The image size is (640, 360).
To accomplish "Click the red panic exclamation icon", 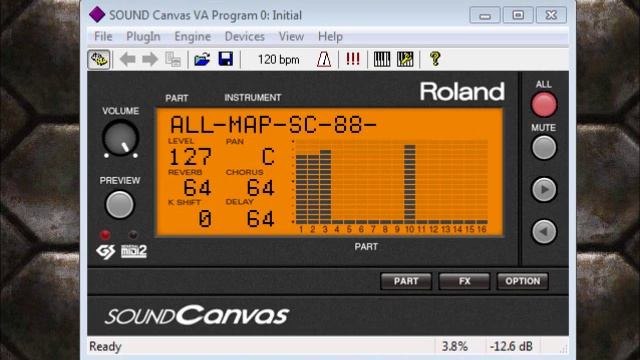I will click(353, 59).
